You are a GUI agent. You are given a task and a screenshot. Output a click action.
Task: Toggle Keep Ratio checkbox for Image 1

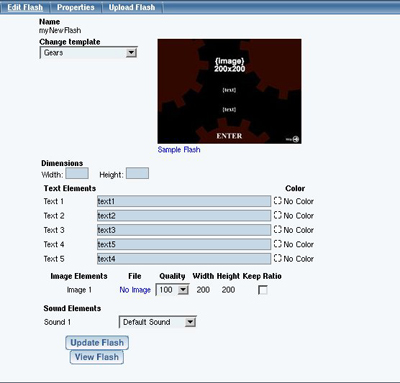point(263,290)
